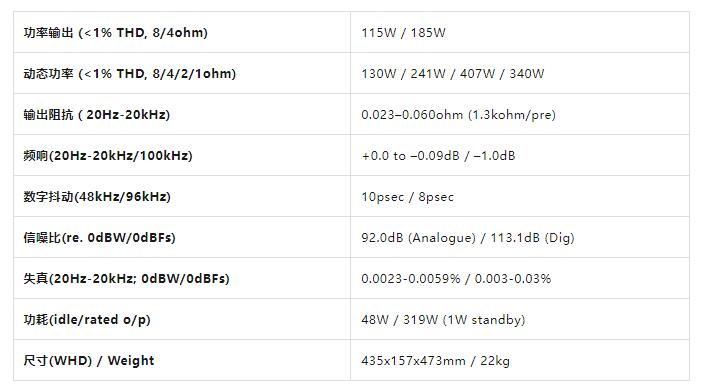The height and width of the screenshot is (392, 704).
Task: Select the 130W / 241W / 407W / 340W value
Action: (x=453, y=74)
